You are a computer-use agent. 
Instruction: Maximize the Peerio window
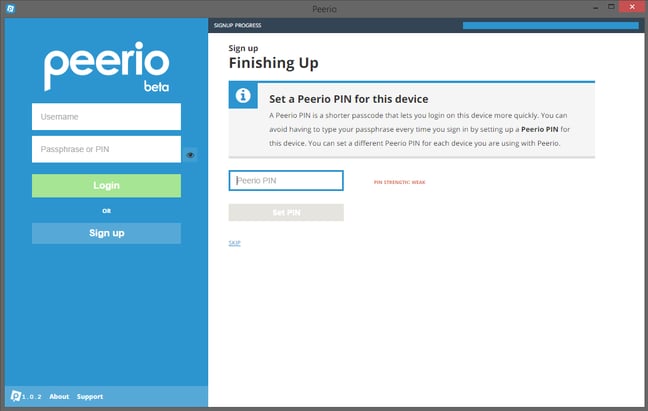(x=611, y=7)
